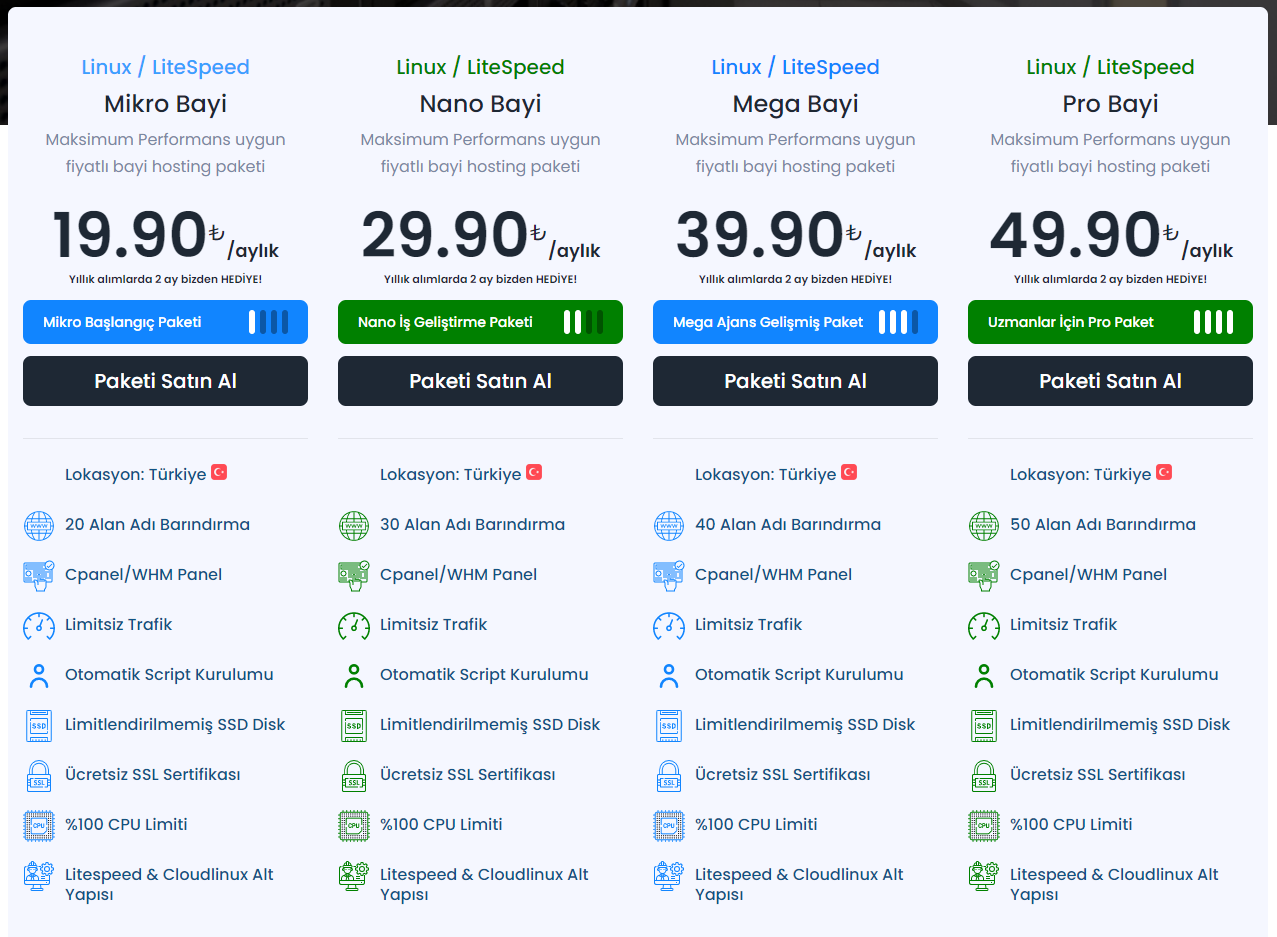Click globe icon beside 20 Alan Adı Barındırma
The image size is (1277, 937).
pos(39,525)
